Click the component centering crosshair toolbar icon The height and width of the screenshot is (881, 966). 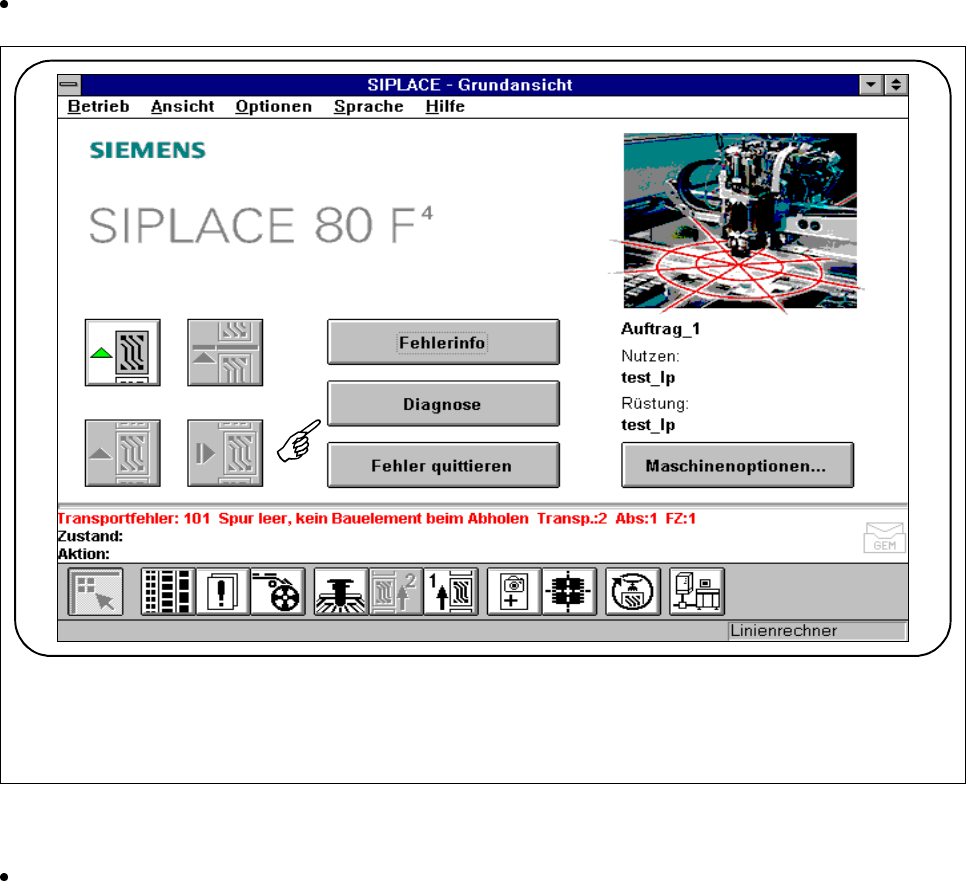click(570, 592)
